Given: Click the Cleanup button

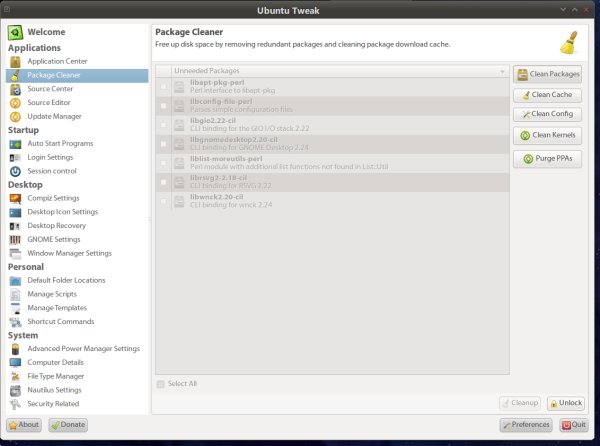Looking at the screenshot, I should pyautogui.click(x=520, y=403).
